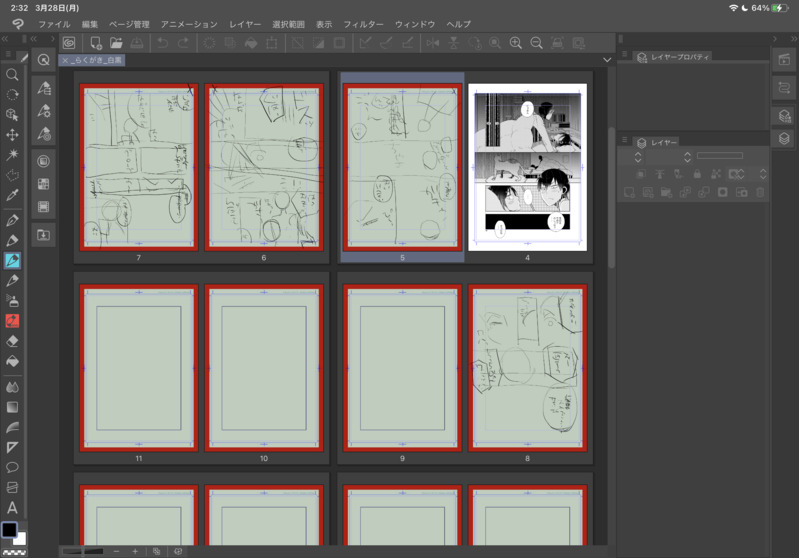This screenshot has width=799, height=558.
Task: Select the Magnifier zoom tool
Action: point(12,75)
